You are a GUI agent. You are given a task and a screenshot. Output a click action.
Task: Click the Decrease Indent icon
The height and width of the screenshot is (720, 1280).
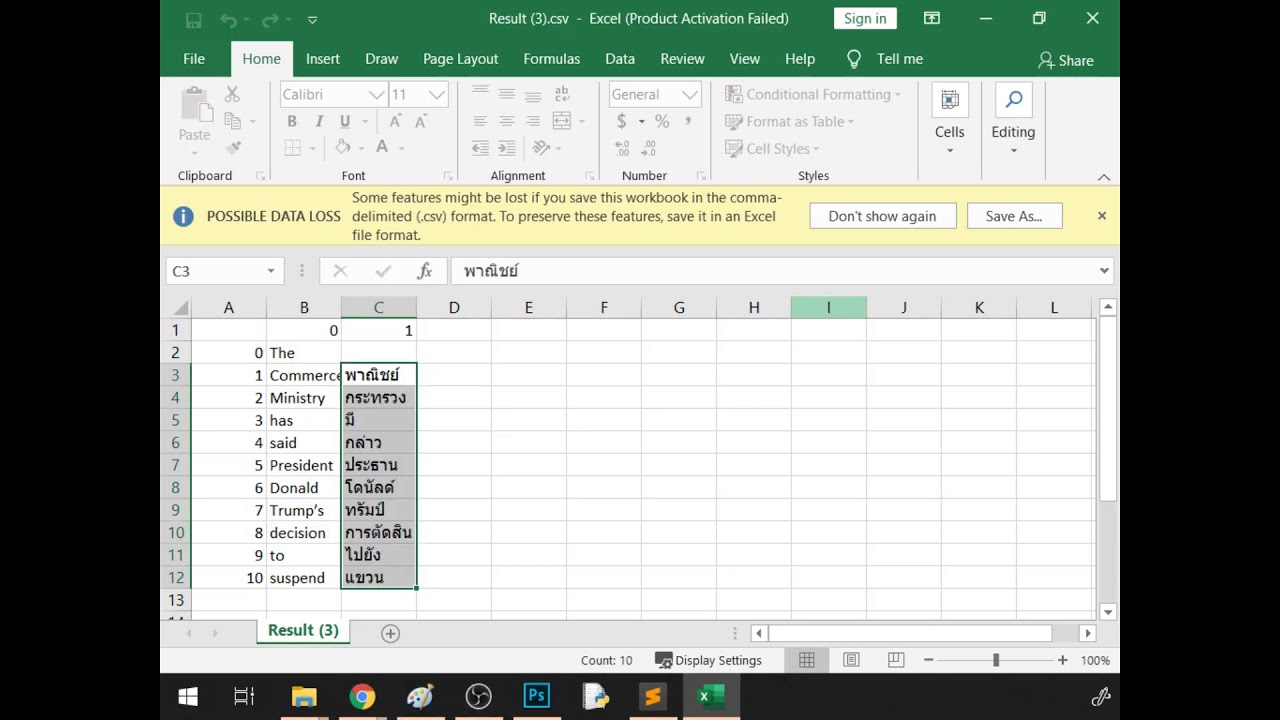[x=480, y=148]
